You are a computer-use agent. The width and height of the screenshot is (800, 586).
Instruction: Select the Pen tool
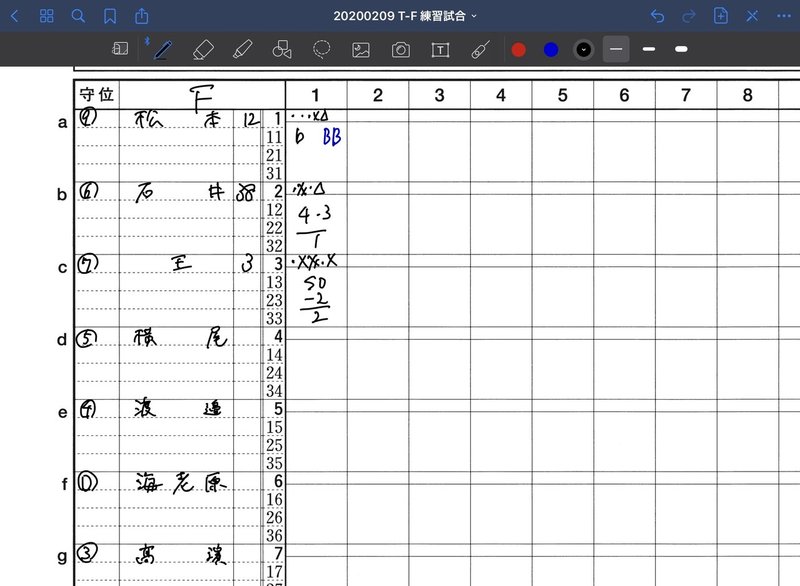(163, 49)
